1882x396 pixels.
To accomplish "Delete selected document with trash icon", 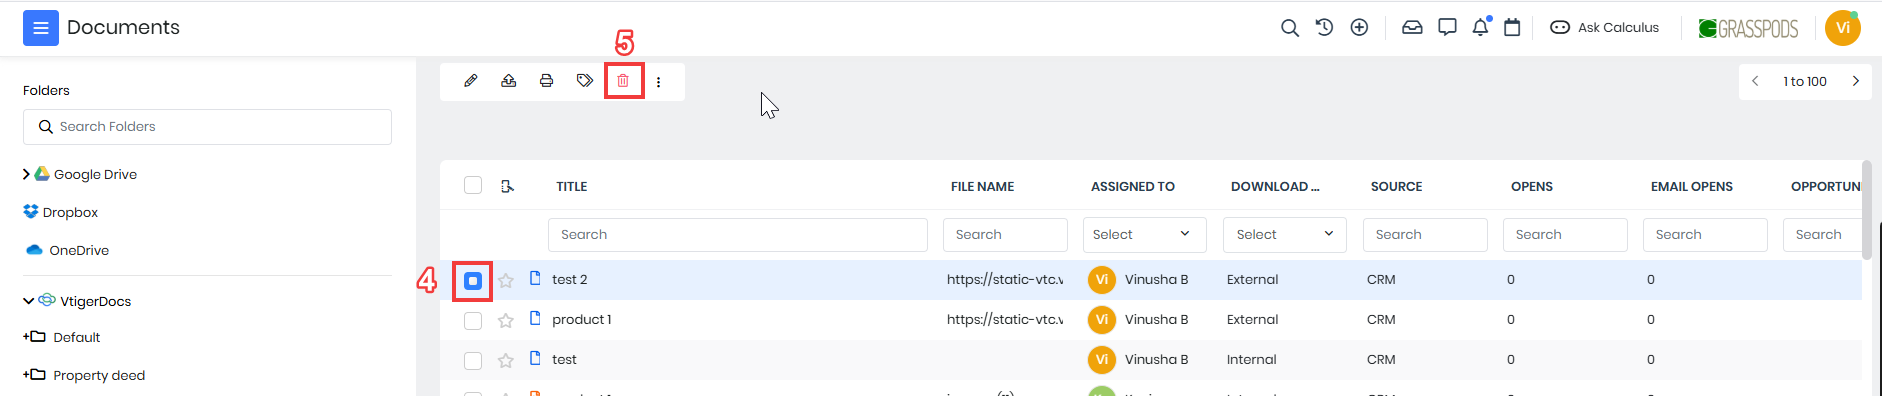I will [623, 81].
